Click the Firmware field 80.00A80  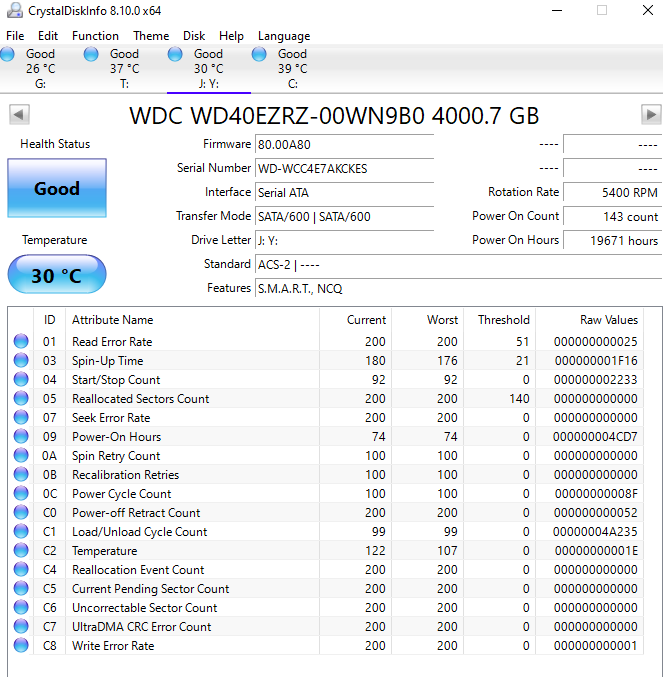coord(344,144)
